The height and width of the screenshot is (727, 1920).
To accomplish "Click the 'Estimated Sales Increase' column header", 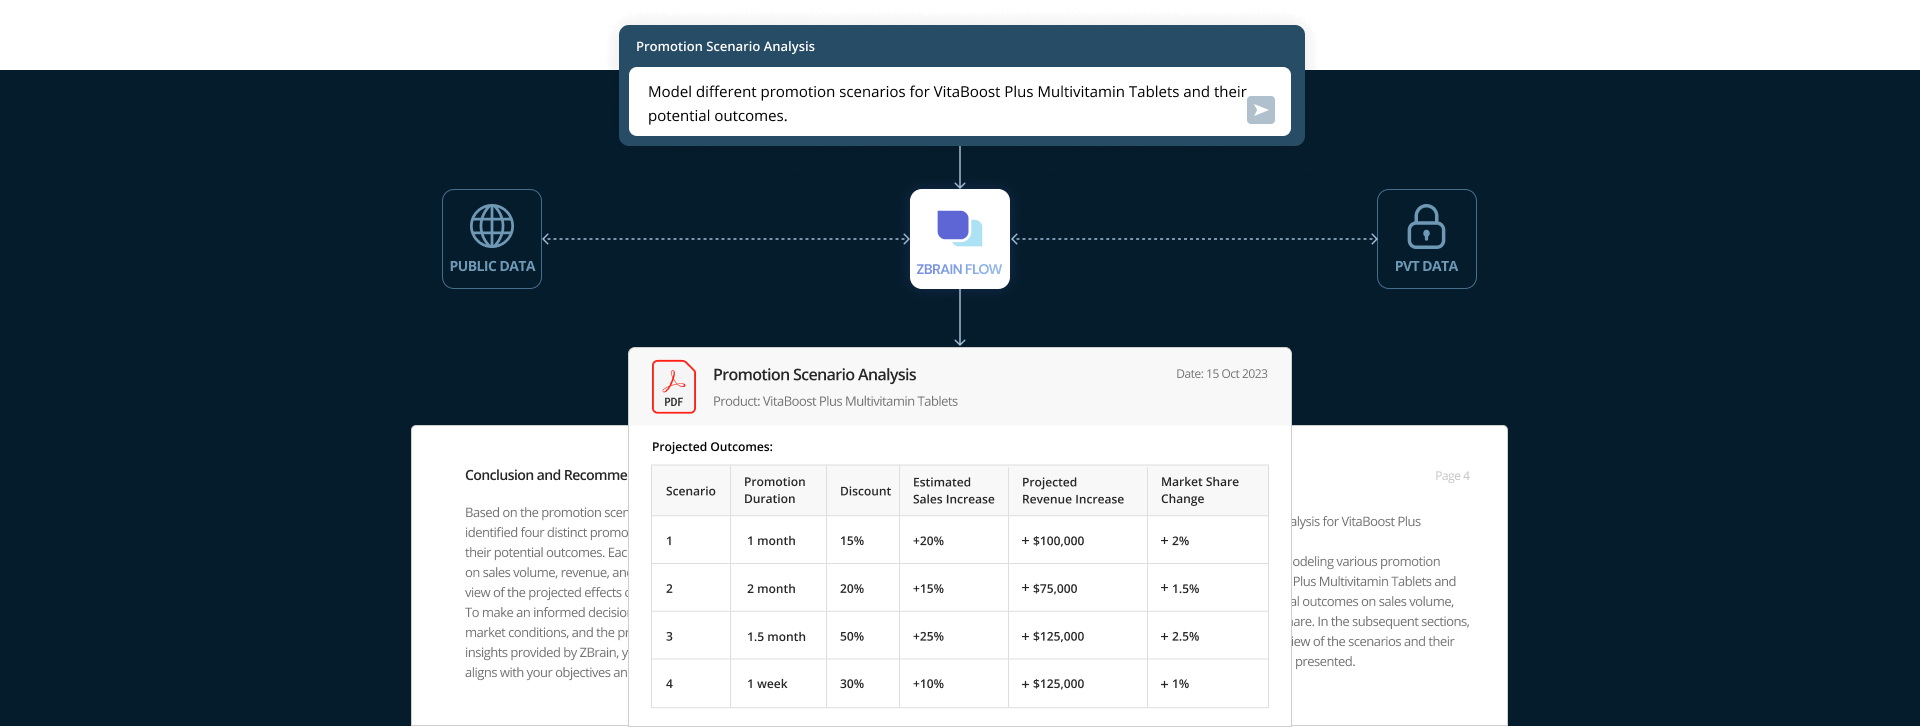I will 953,490.
